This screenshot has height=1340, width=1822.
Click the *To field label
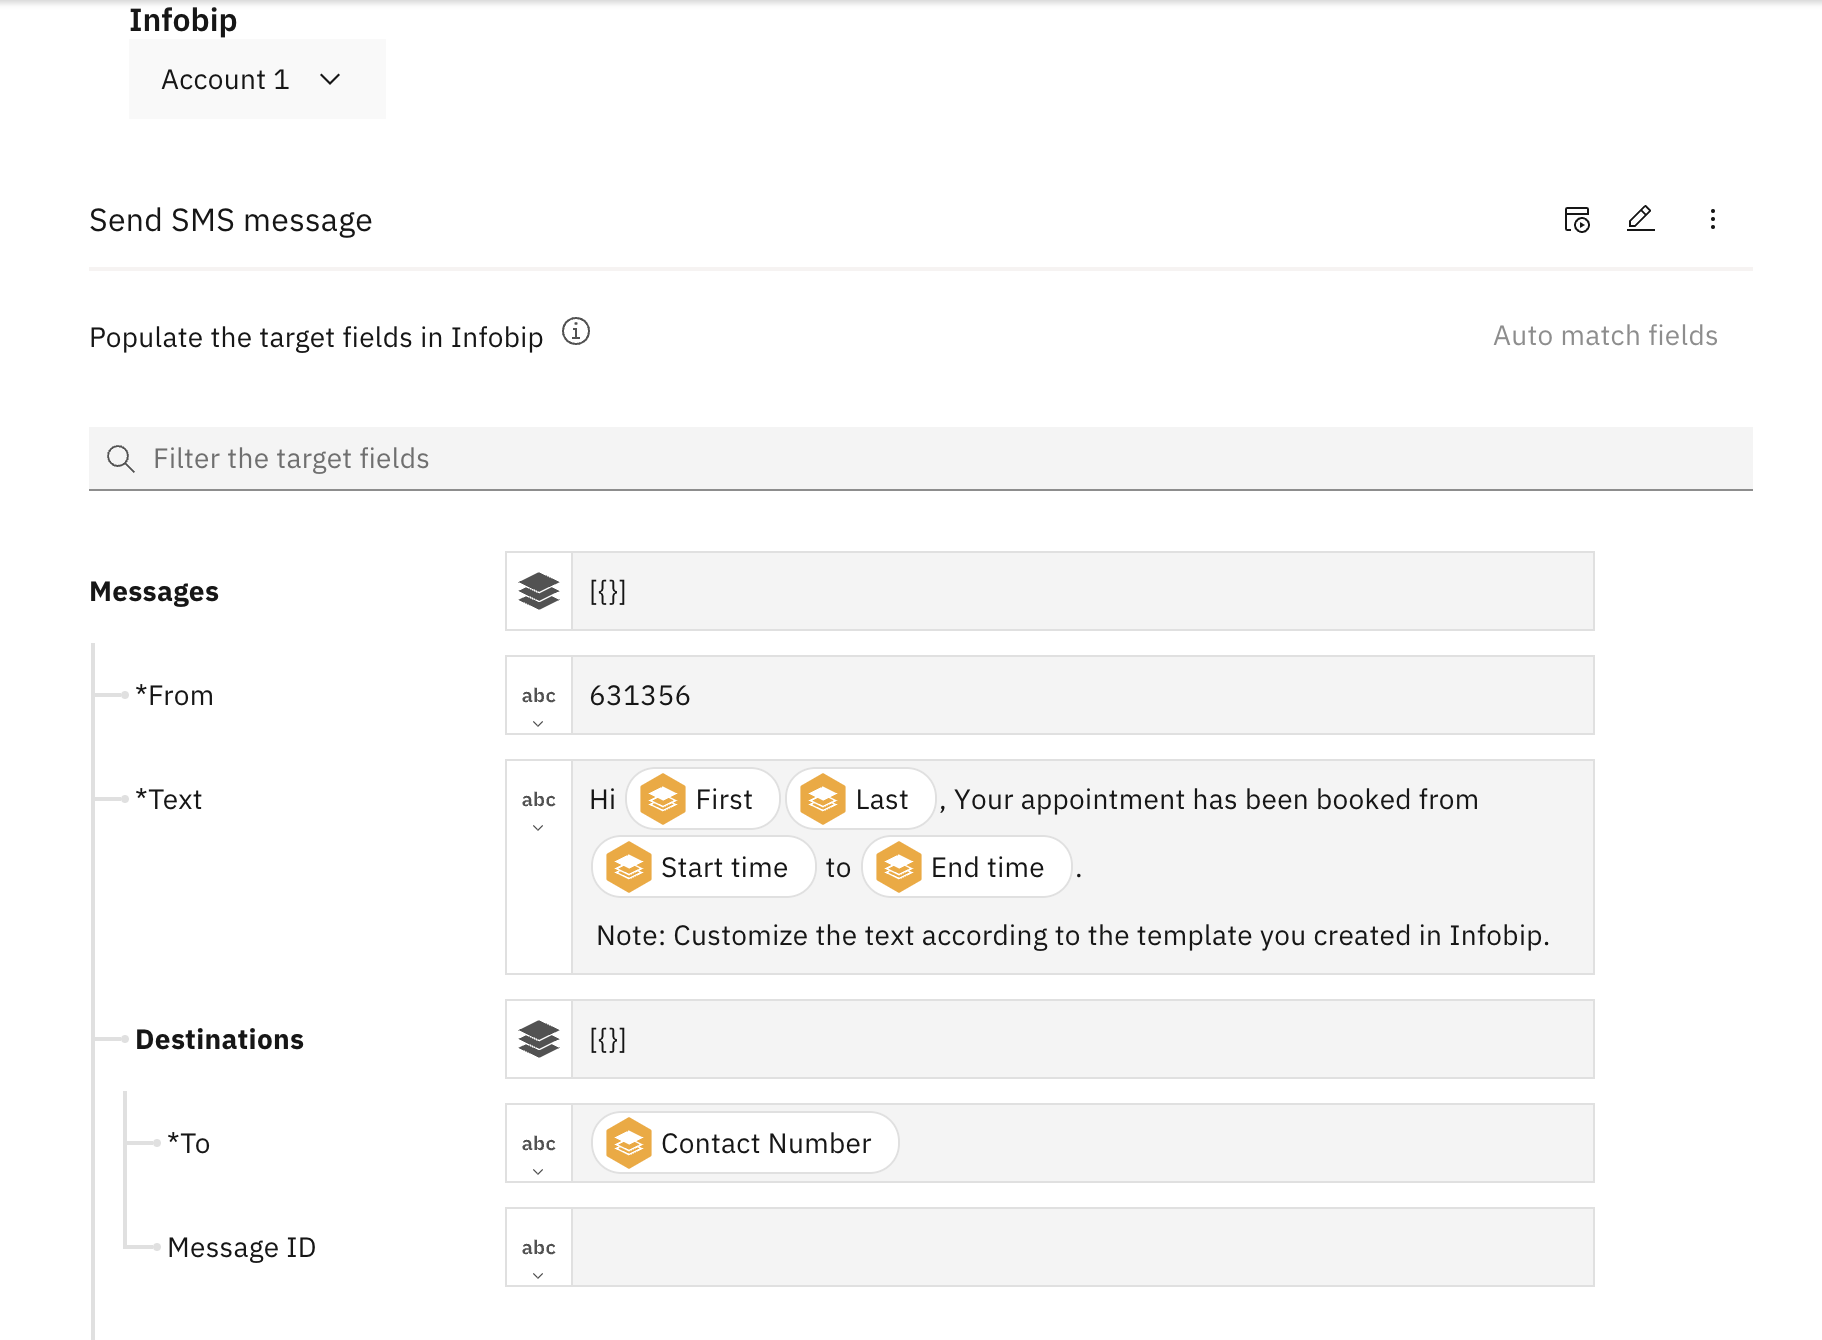(x=189, y=1143)
